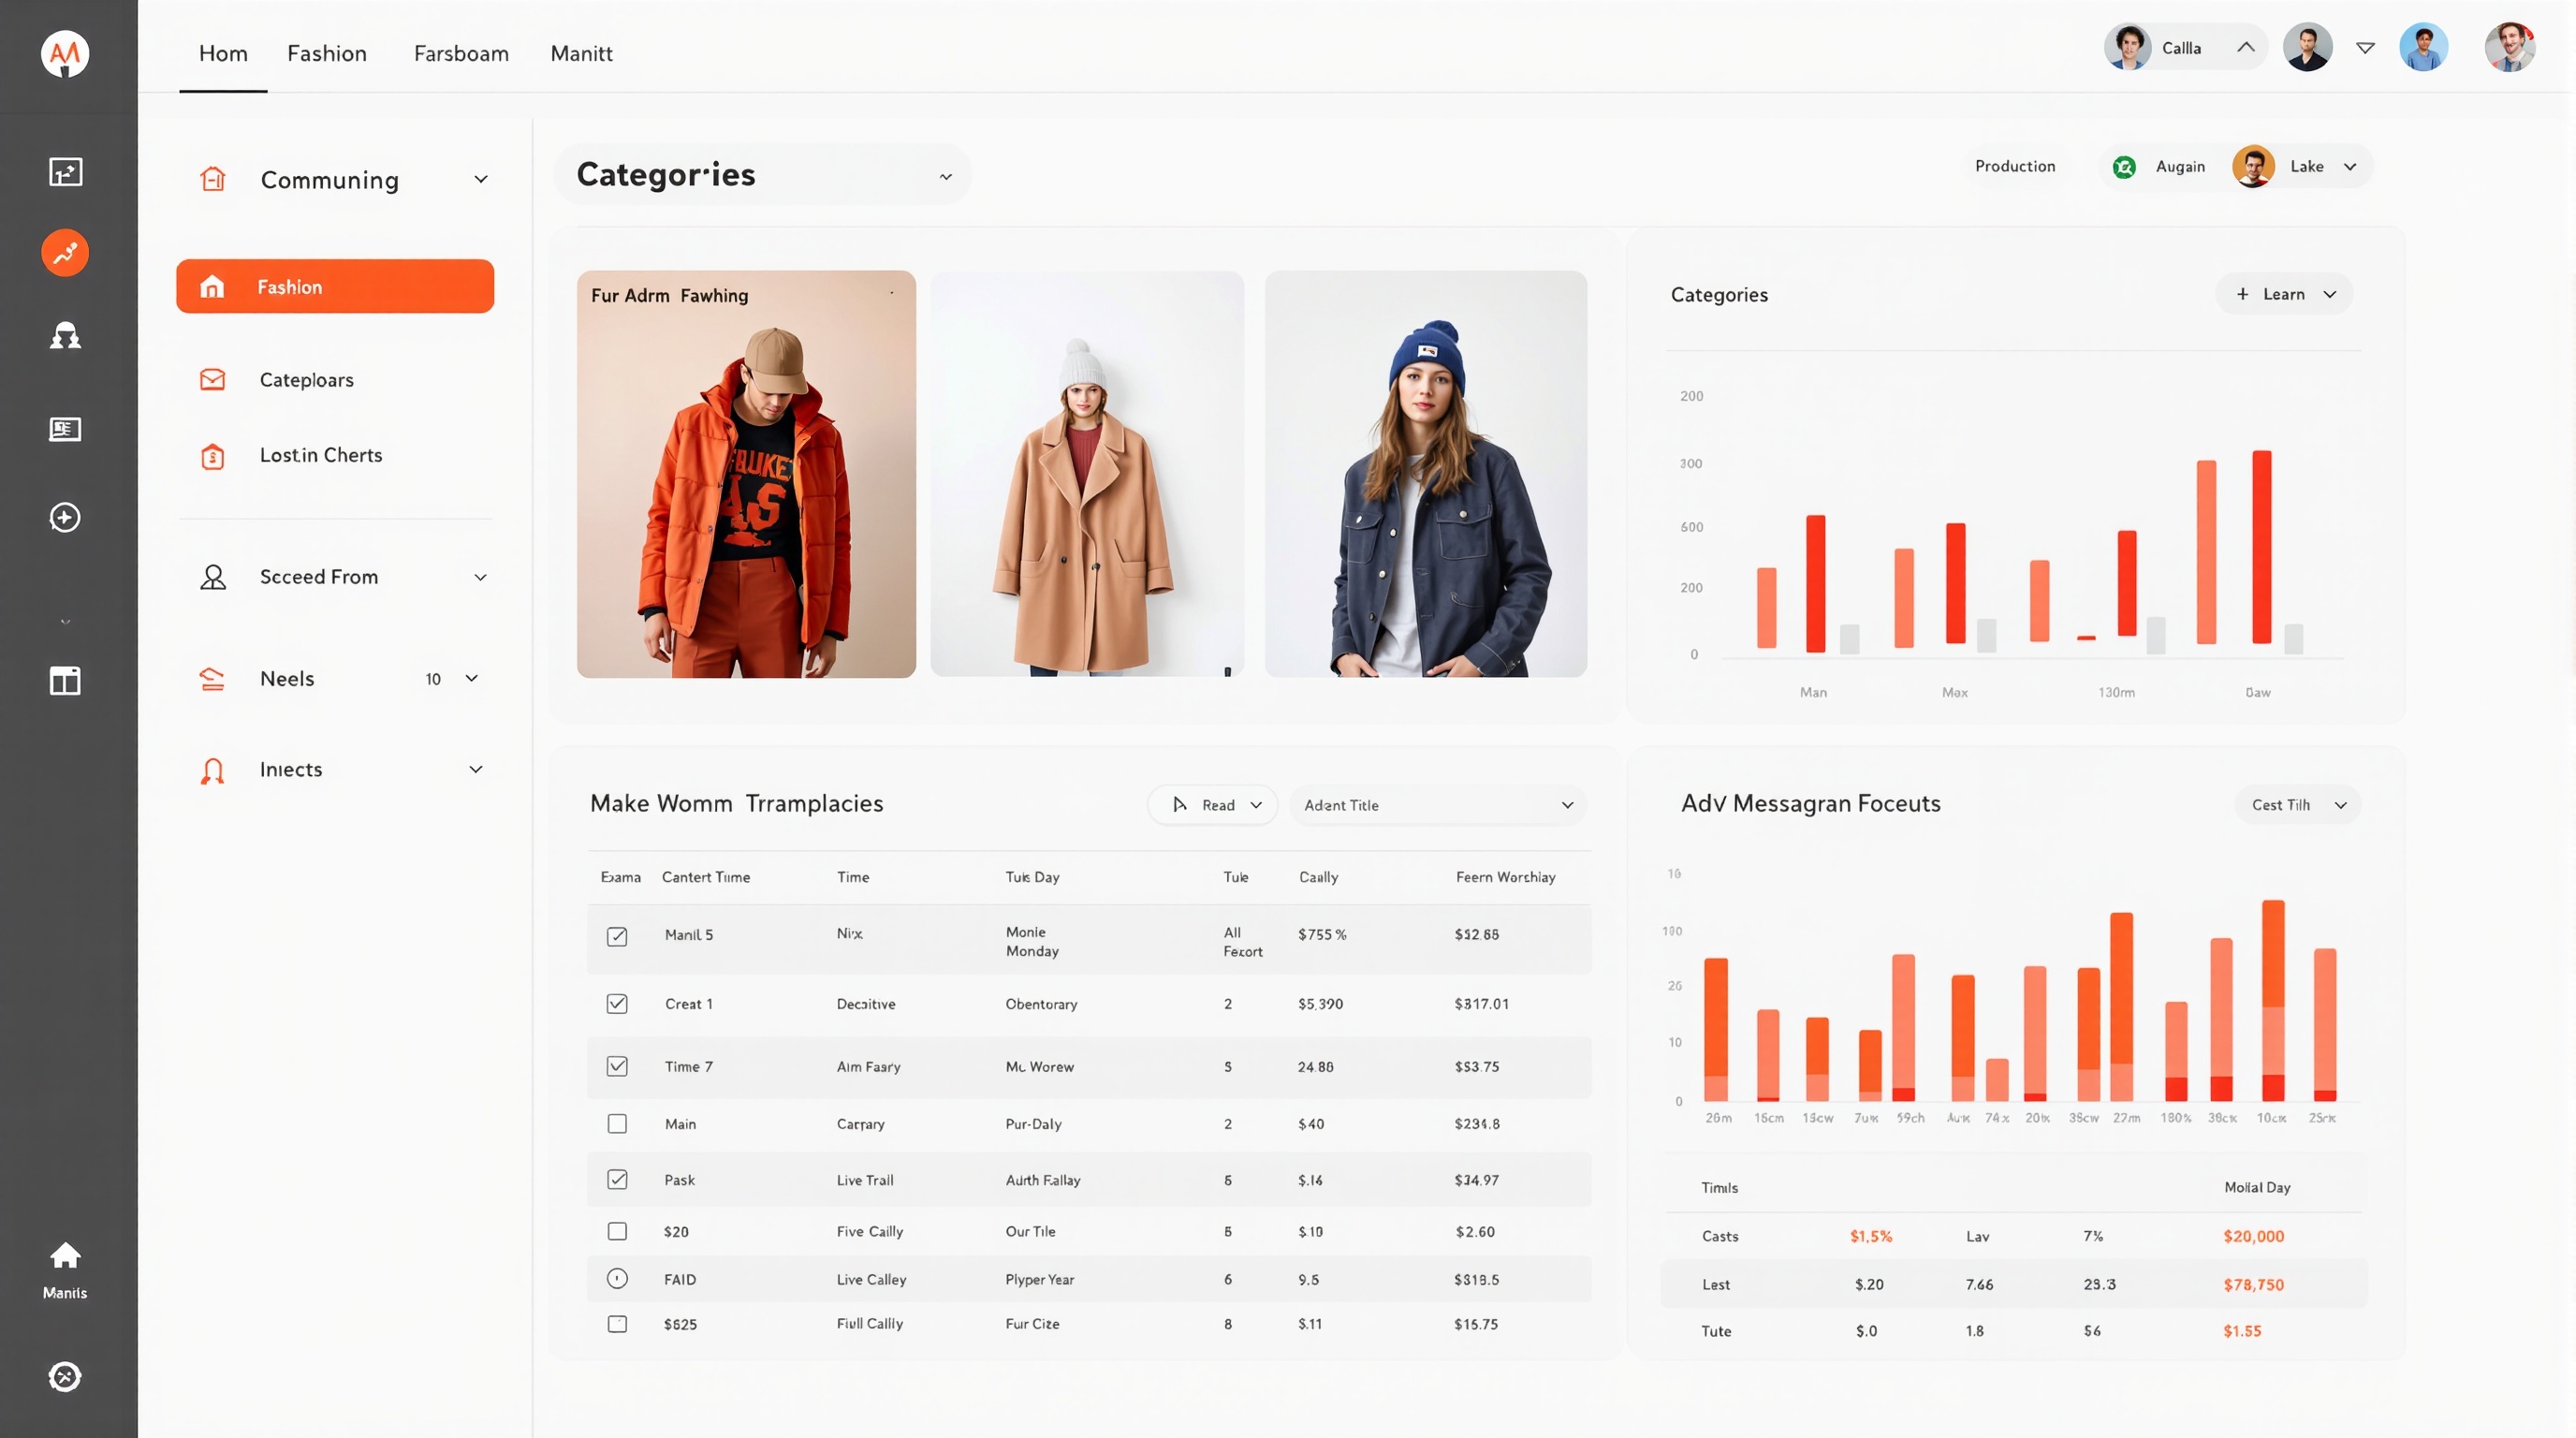Select the orange circular analytics icon
The height and width of the screenshot is (1438, 2576).
pyautogui.click(x=65, y=253)
